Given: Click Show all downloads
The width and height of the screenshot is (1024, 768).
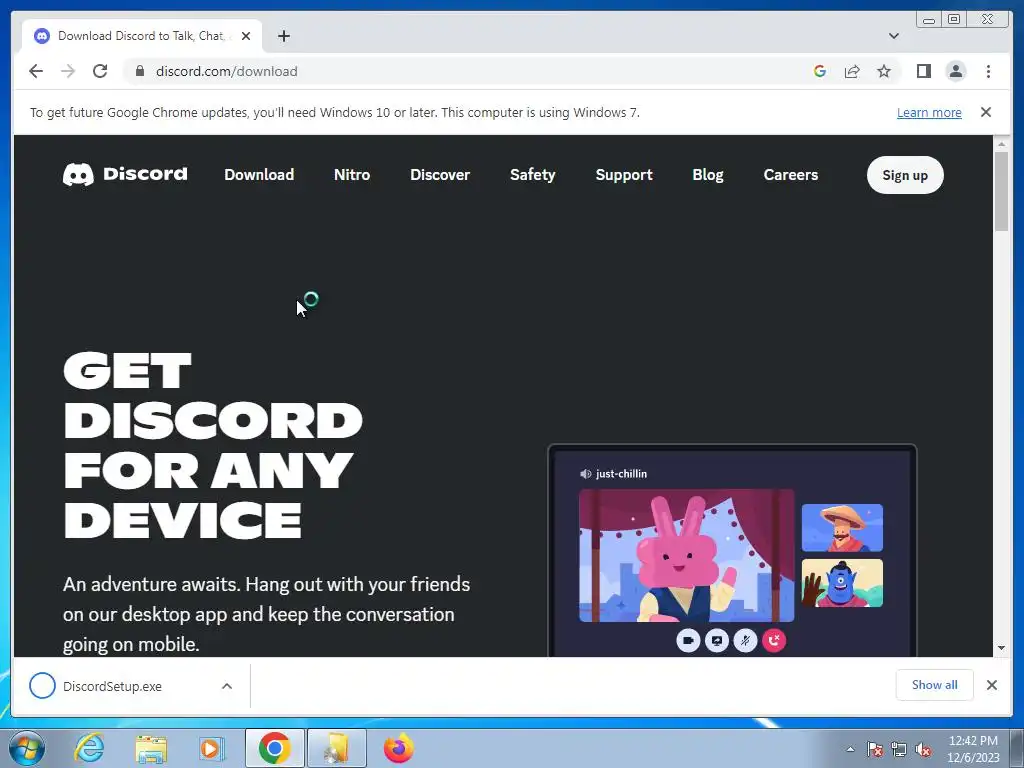Looking at the screenshot, I should 935,685.
